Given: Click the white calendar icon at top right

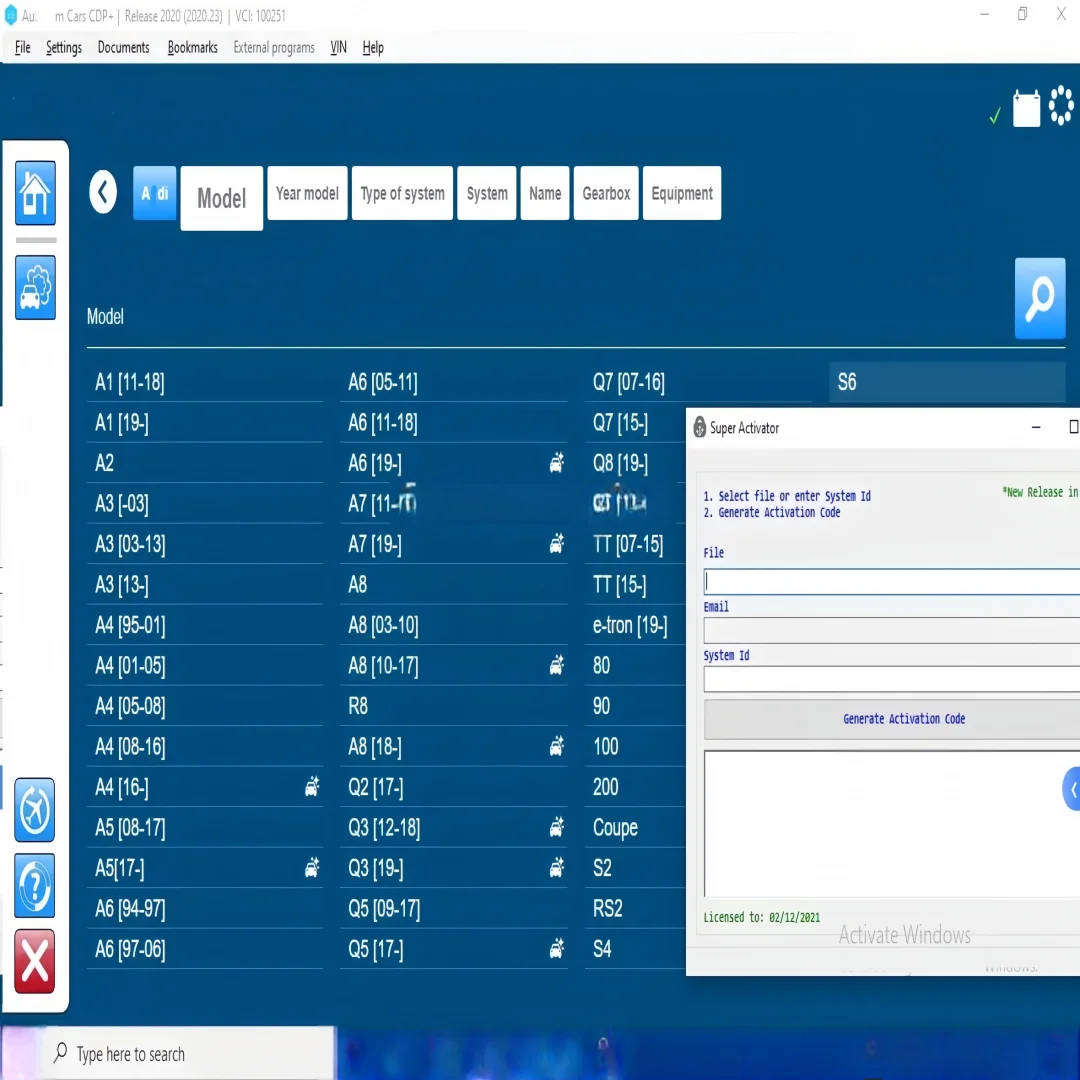Looking at the screenshot, I should [1026, 108].
